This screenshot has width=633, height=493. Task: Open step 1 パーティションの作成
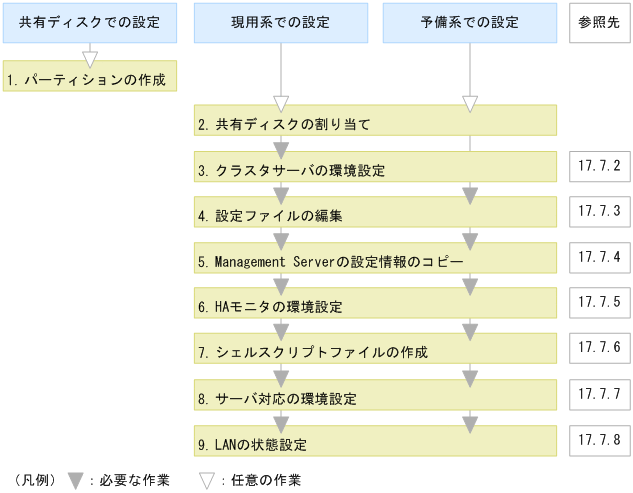point(89,77)
